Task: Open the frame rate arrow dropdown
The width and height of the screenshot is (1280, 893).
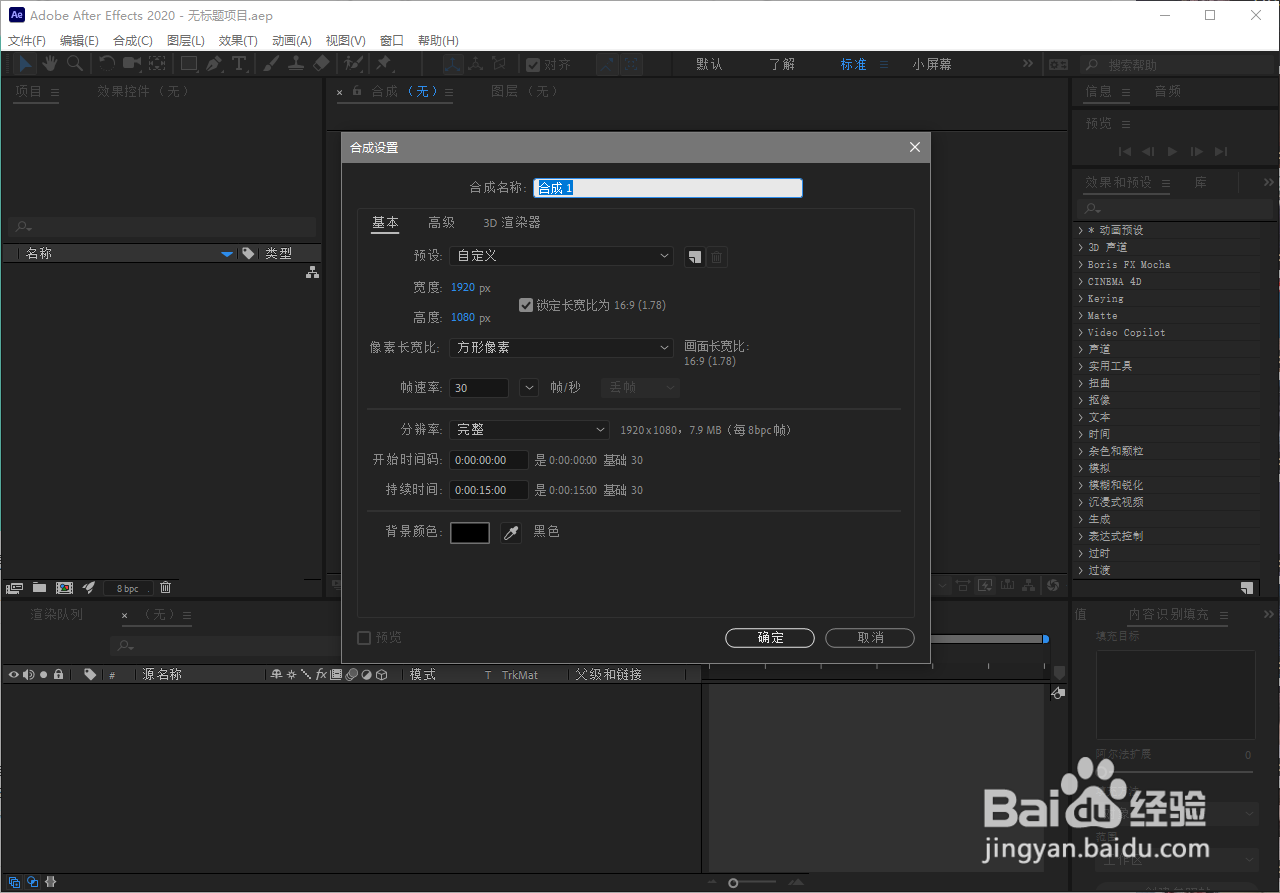Action: tap(529, 388)
